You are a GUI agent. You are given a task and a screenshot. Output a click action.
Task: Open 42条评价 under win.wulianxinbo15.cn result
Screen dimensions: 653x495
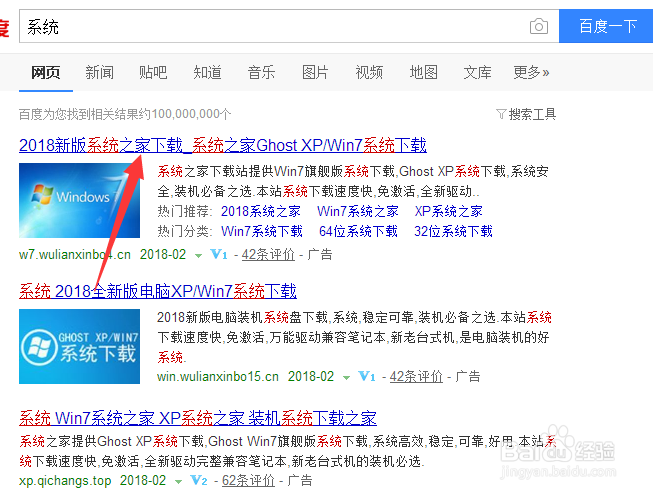[416, 376]
